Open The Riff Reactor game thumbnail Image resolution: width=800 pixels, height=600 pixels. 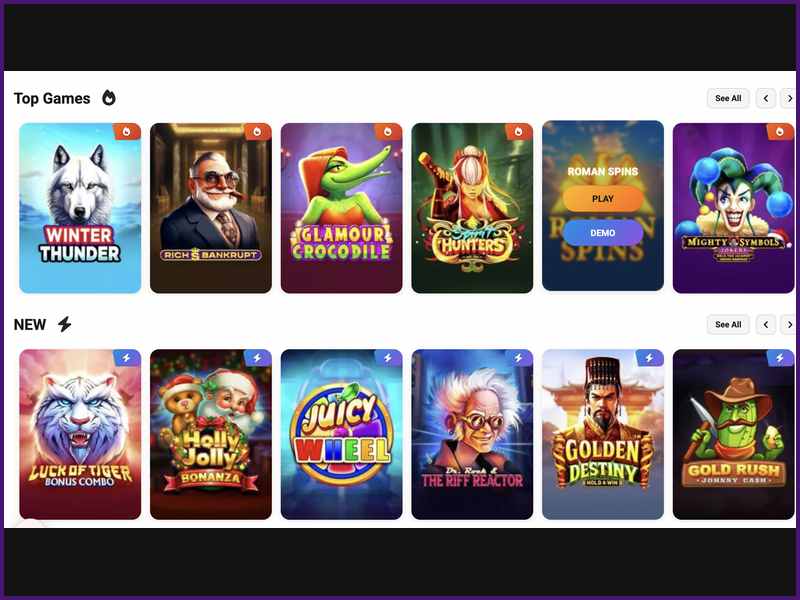click(x=472, y=434)
